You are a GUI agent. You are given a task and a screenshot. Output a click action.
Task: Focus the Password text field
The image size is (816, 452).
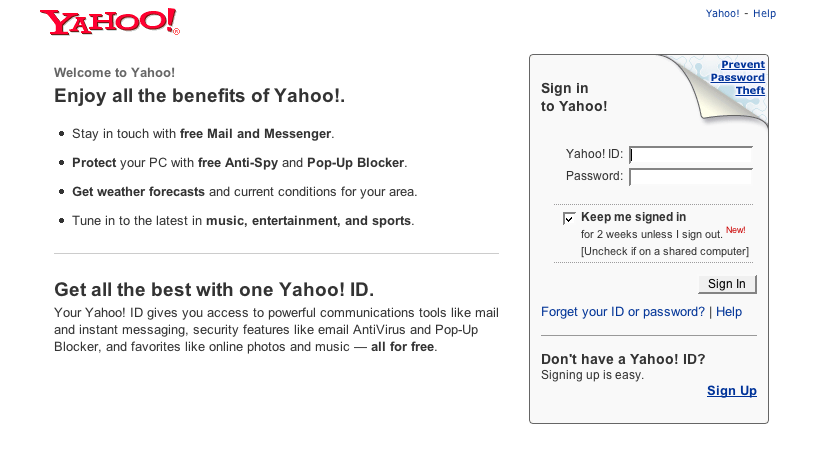click(x=690, y=176)
